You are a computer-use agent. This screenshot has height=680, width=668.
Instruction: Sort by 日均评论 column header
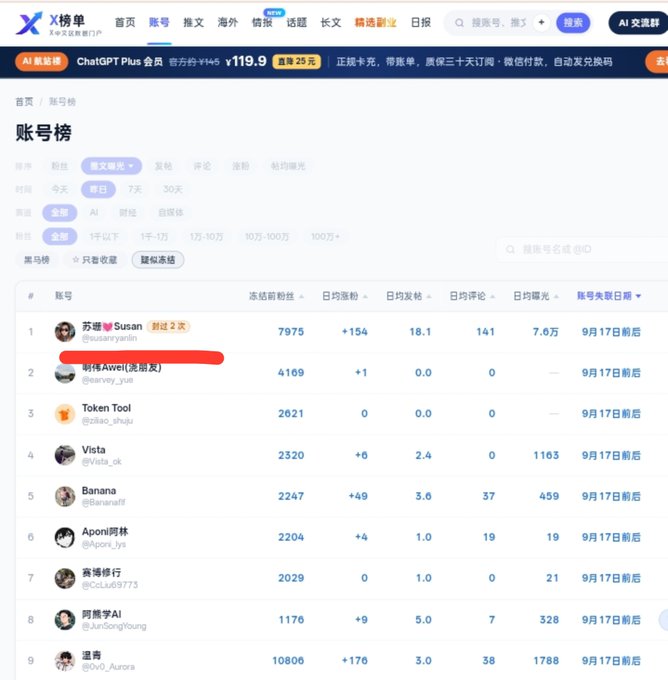click(x=472, y=296)
